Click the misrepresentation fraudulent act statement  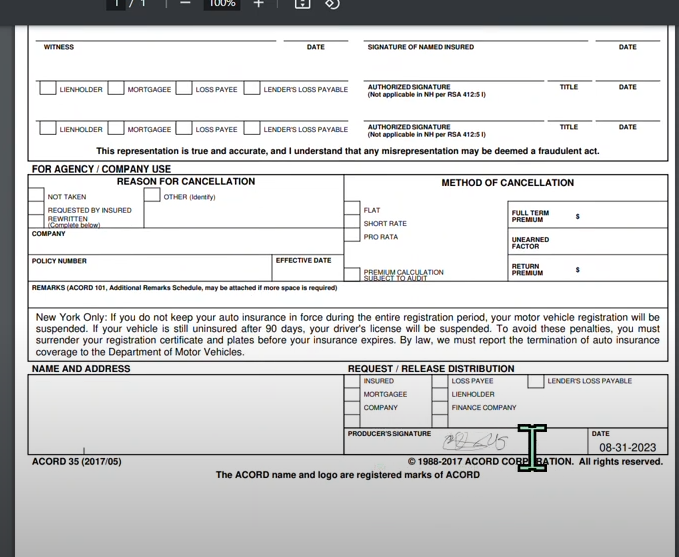[x=348, y=151]
